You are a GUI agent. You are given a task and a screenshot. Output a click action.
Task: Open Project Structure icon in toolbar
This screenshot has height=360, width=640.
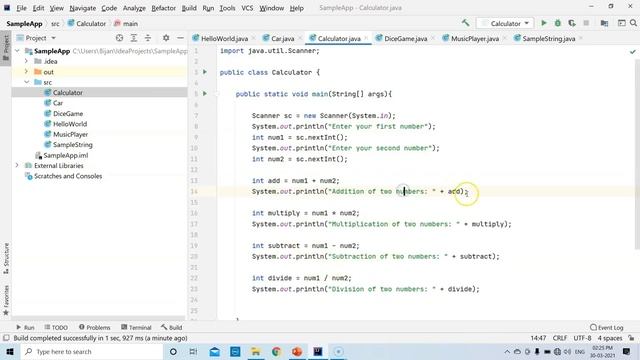point(604,23)
